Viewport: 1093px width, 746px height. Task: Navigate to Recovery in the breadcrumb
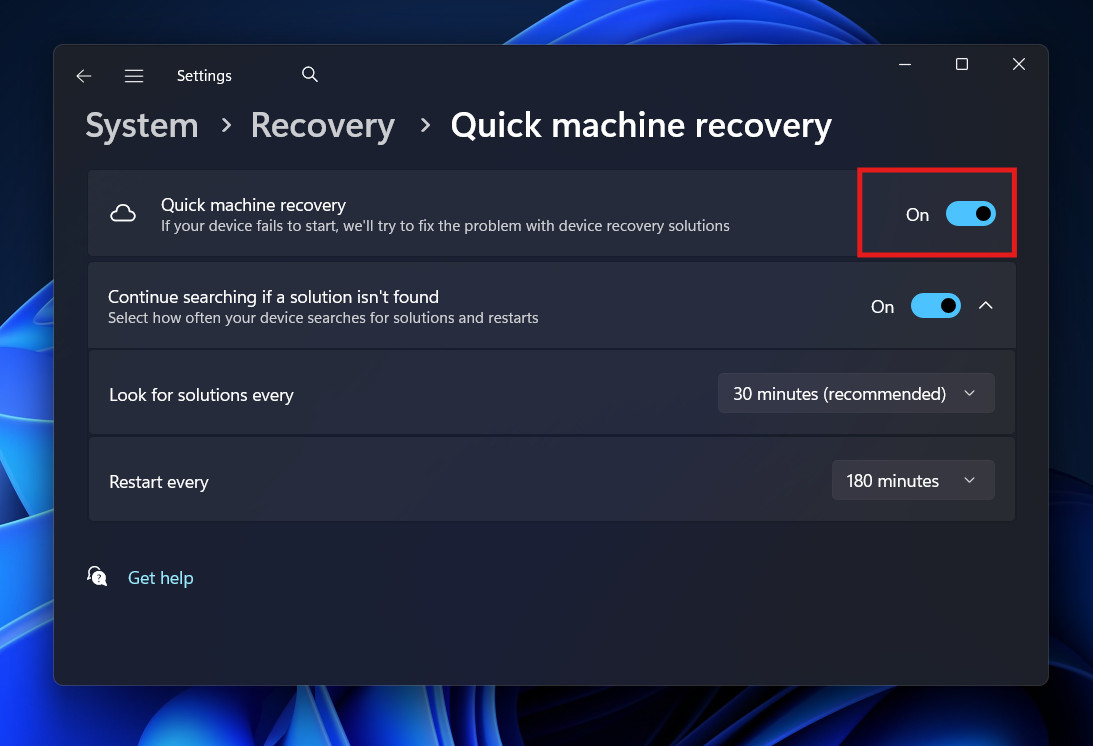pos(322,126)
